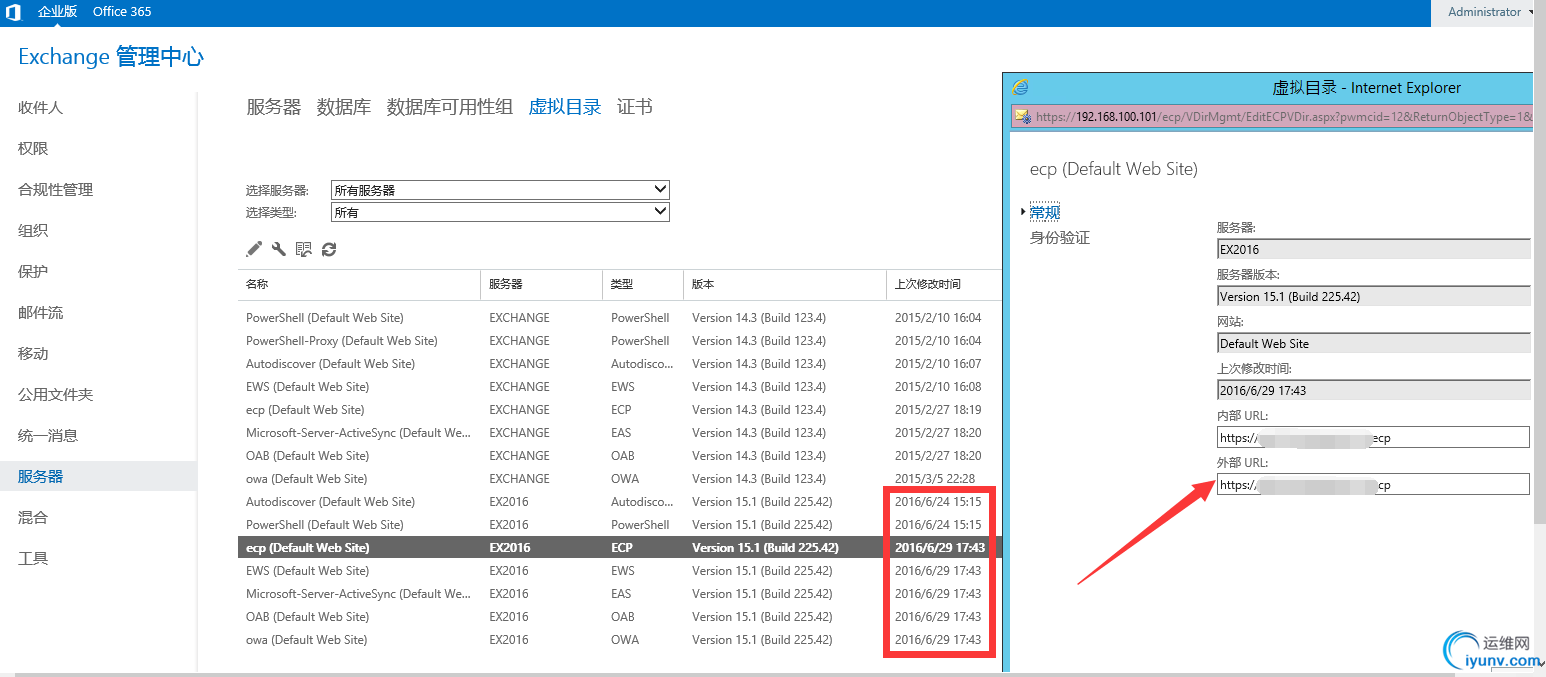The height and width of the screenshot is (677, 1546).
Task: Click the 2016/6/29 17:43 field in popup
Action: pyautogui.click(x=1373, y=390)
